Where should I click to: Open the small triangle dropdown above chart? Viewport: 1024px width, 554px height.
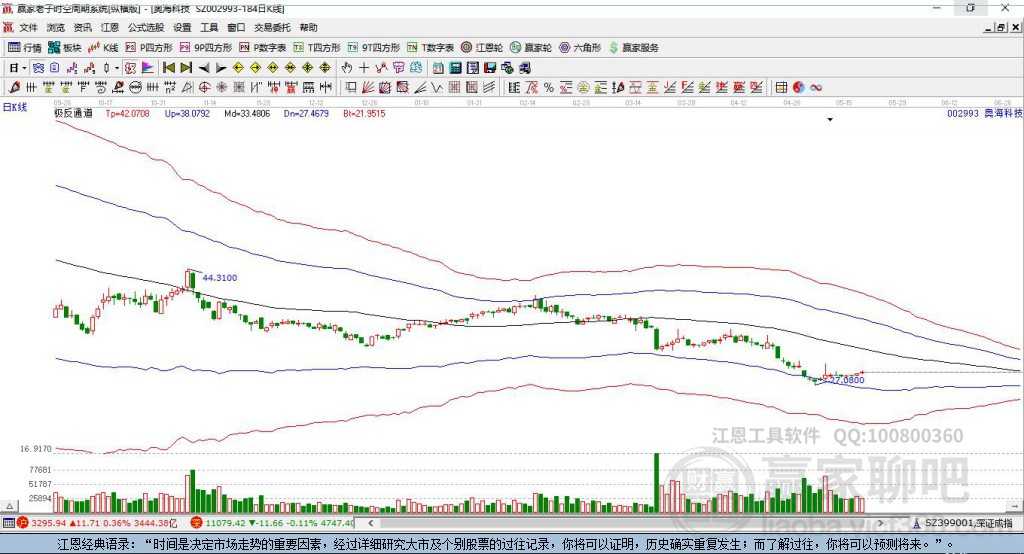830,120
